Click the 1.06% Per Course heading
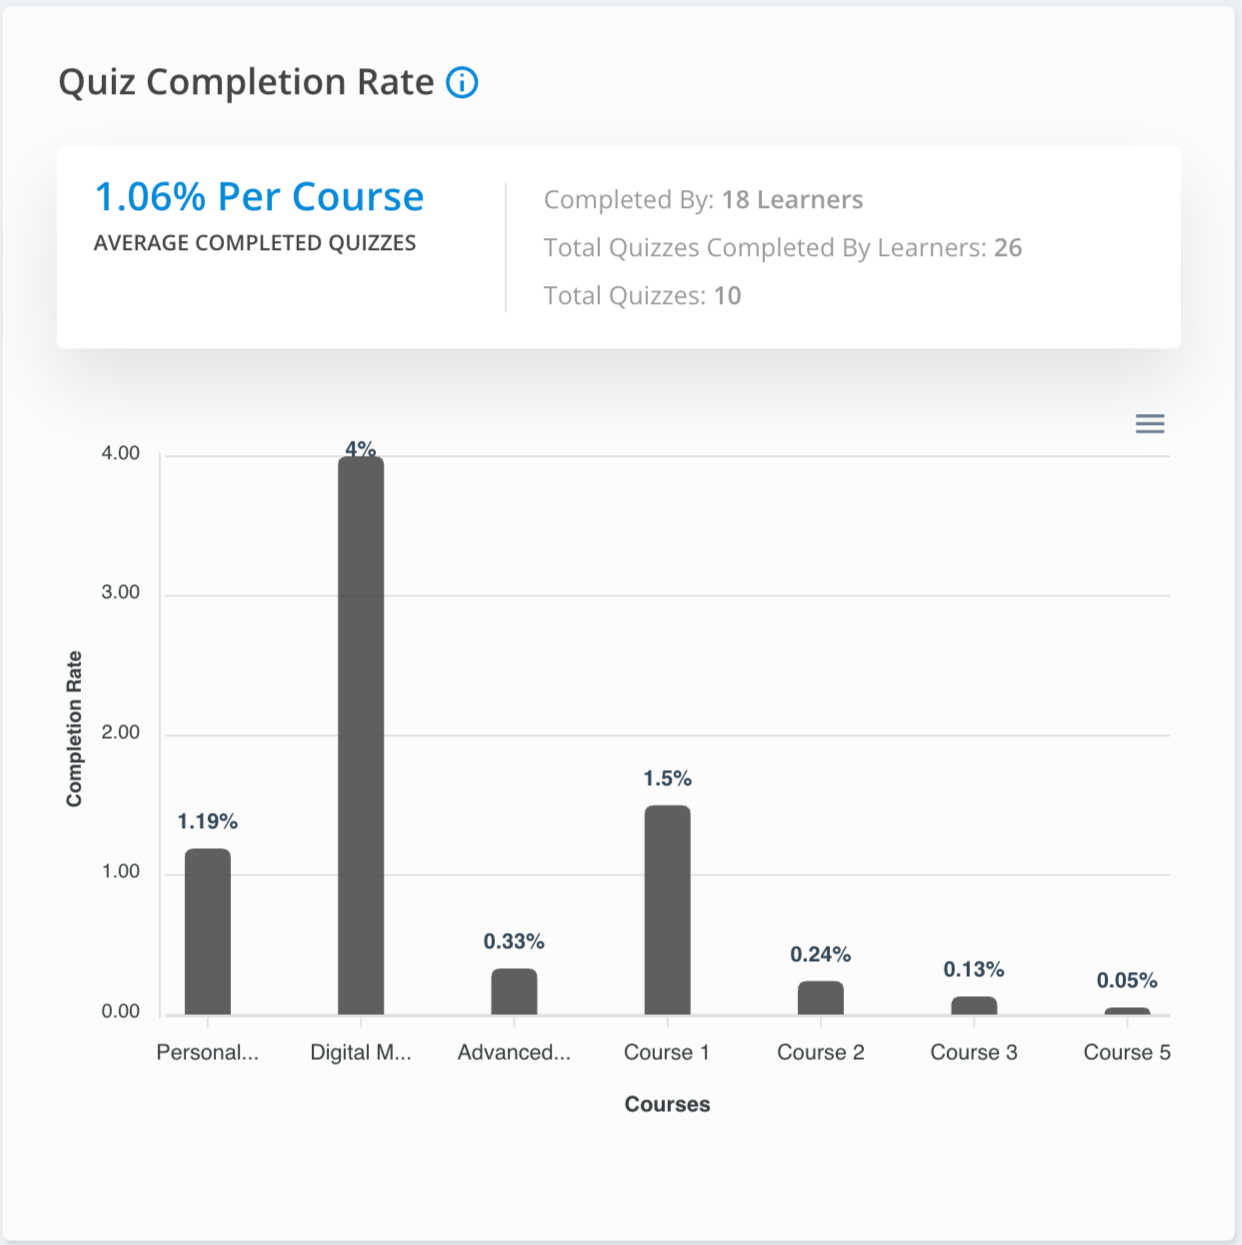This screenshot has width=1242, height=1245. click(x=259, y=197)
